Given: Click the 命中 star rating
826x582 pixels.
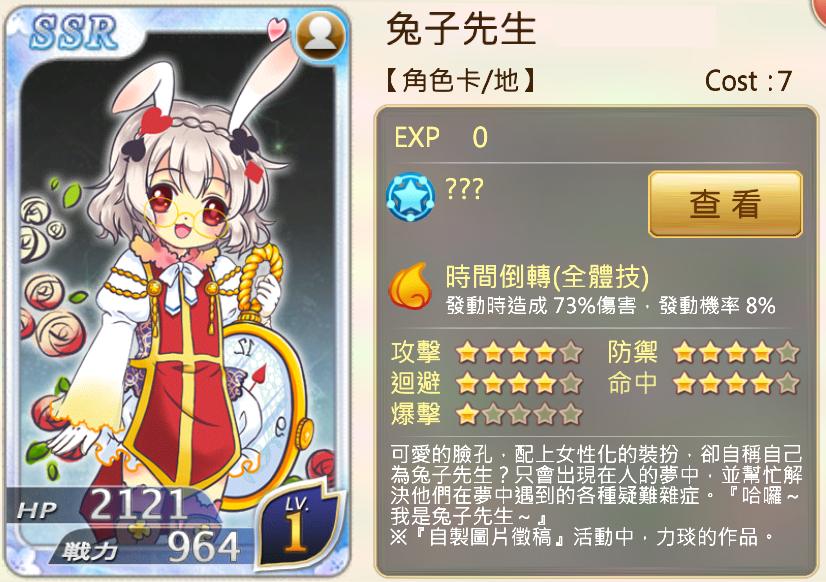Looking at the screenshot, I should pyautogui.click(x=736, y=383).
